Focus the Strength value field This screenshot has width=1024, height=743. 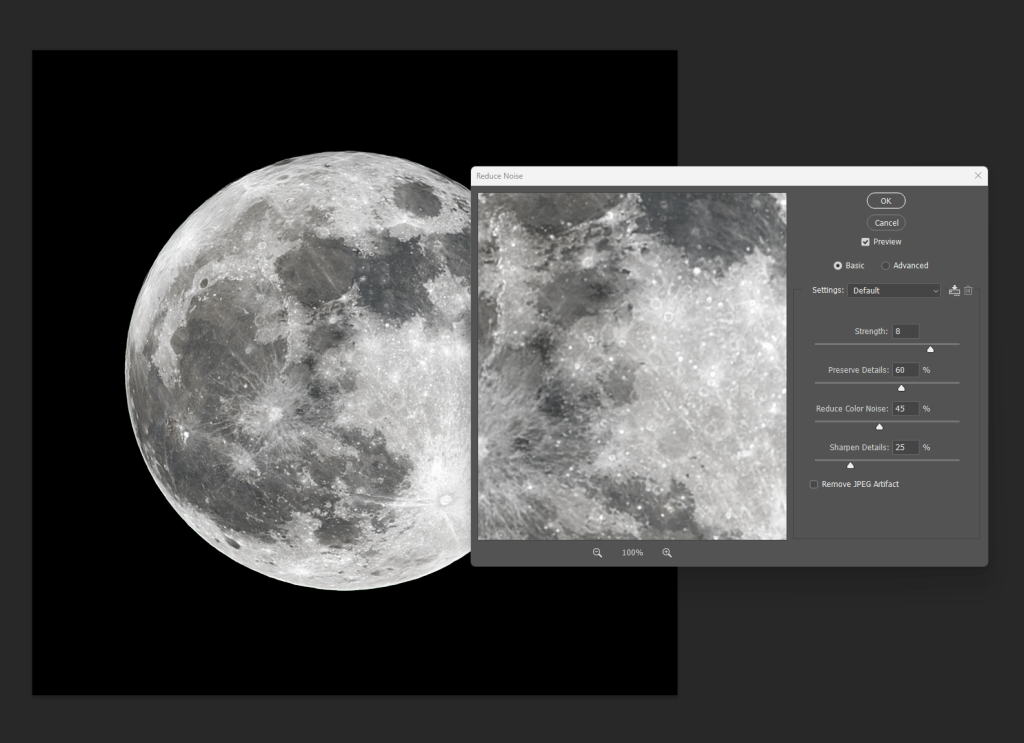[x=905, y=331]
